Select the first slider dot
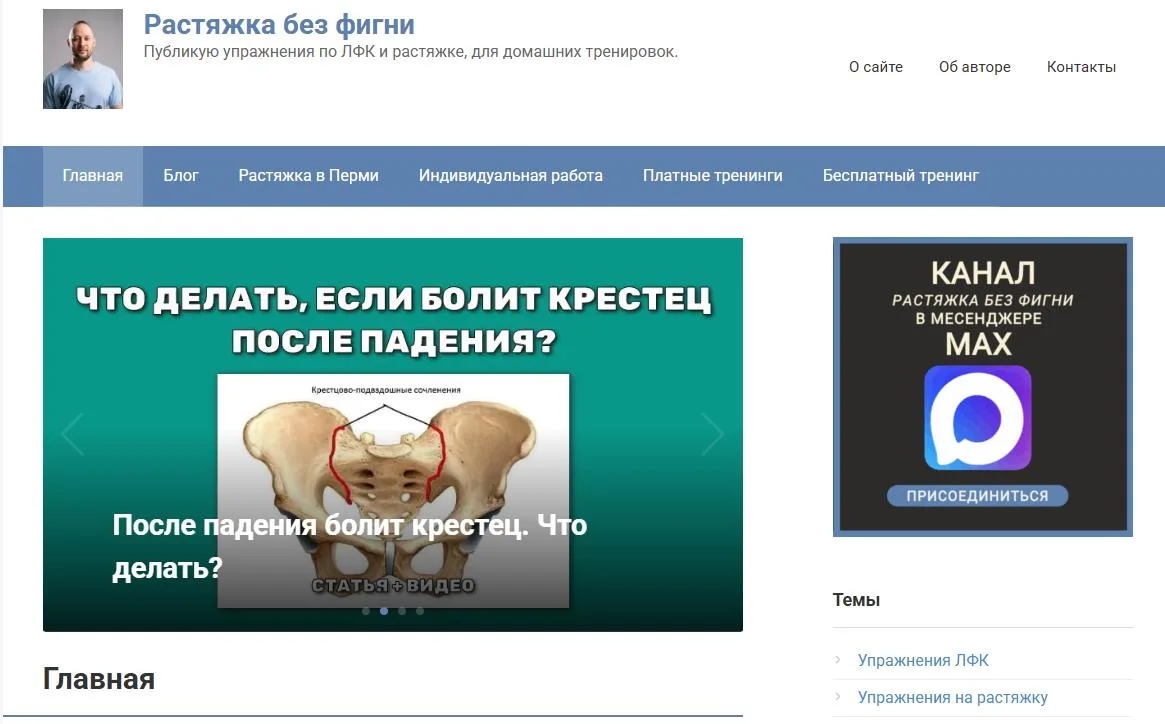 tap(366, 611)
